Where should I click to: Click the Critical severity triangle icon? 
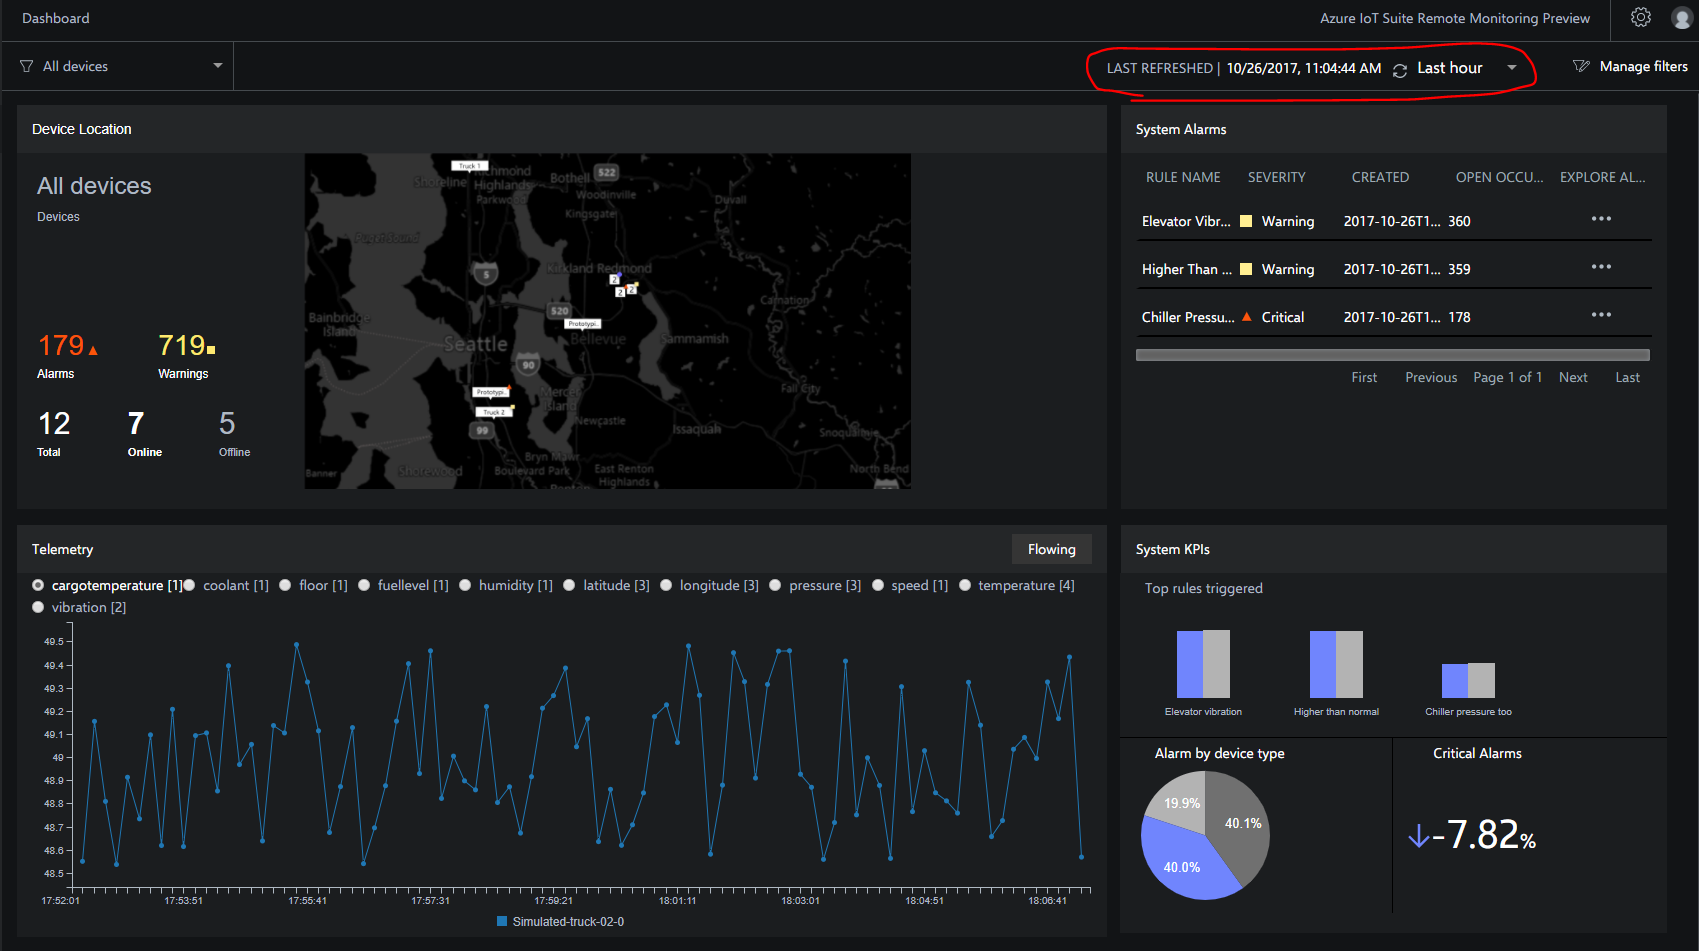pyautogui.click(x=1246, y=316)
